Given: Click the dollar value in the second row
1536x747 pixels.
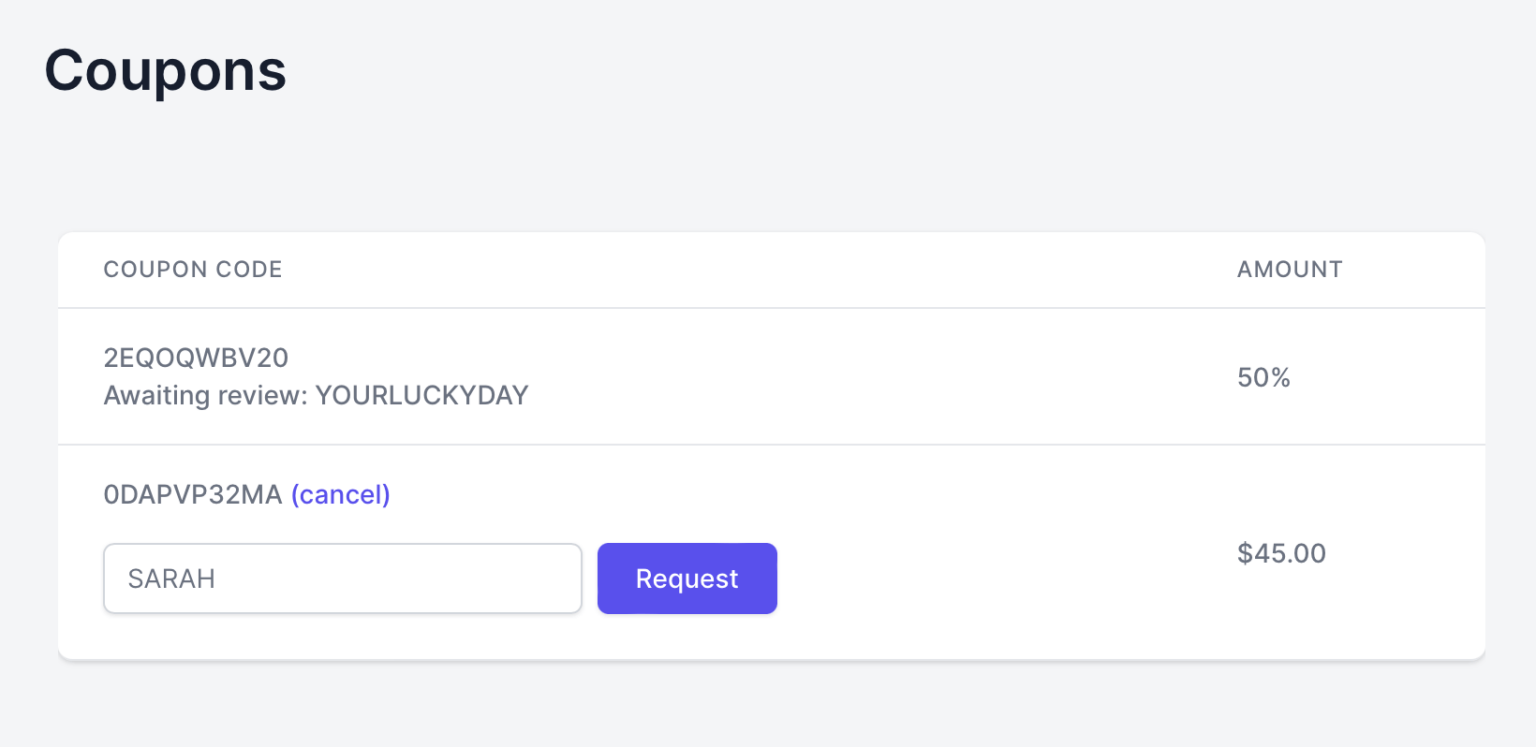Looking at the screenshot, I should pos(1281,553).
